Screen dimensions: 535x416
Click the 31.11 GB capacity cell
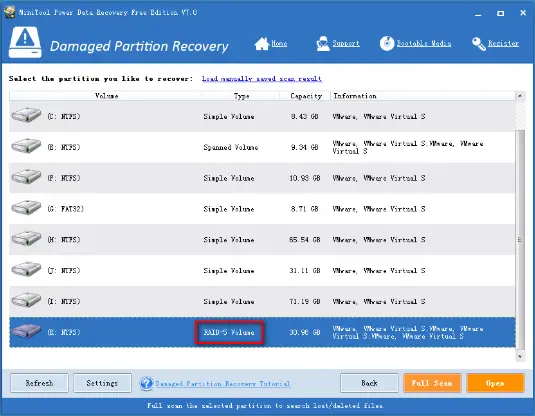pos(305,271)
